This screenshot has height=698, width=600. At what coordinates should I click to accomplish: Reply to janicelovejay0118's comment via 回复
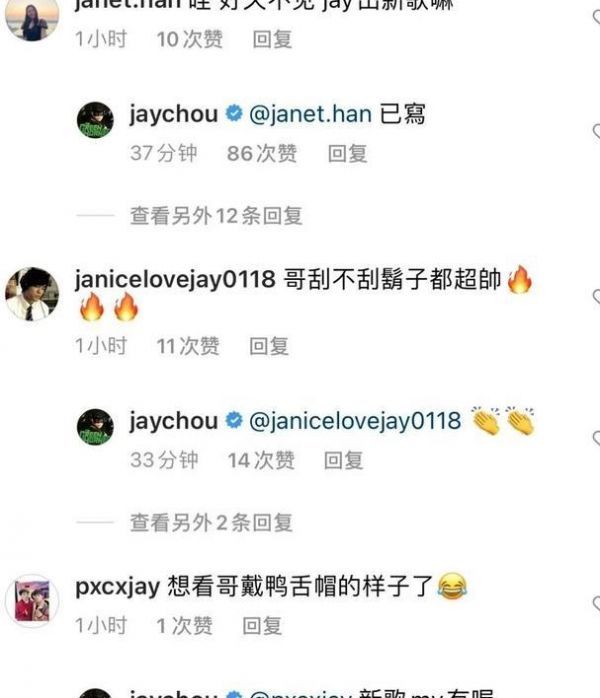click(x=269, y=347)
